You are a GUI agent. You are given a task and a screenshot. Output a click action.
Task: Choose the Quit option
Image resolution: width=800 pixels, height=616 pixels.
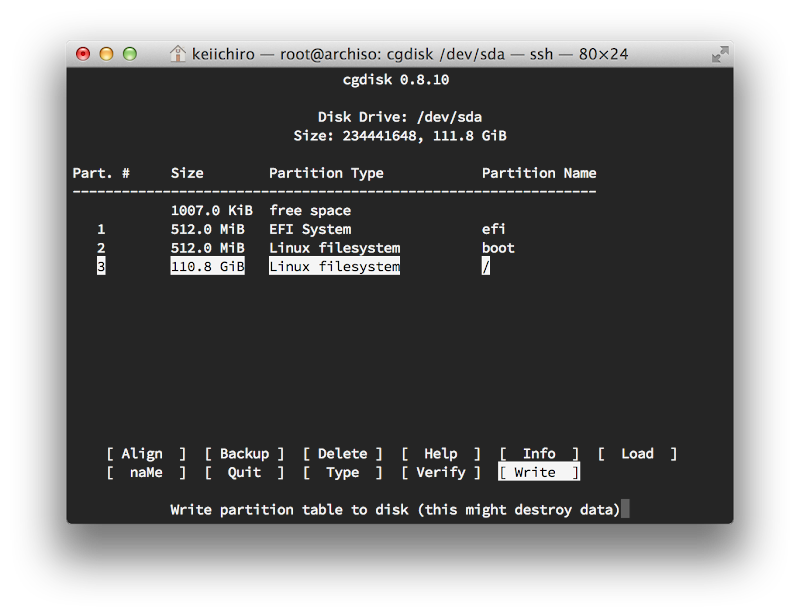[x=244, y=473]
